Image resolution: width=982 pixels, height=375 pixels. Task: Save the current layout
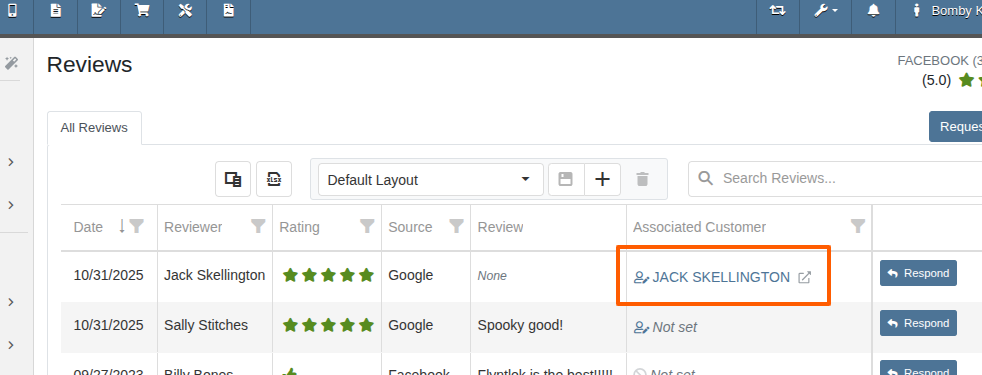566,180
